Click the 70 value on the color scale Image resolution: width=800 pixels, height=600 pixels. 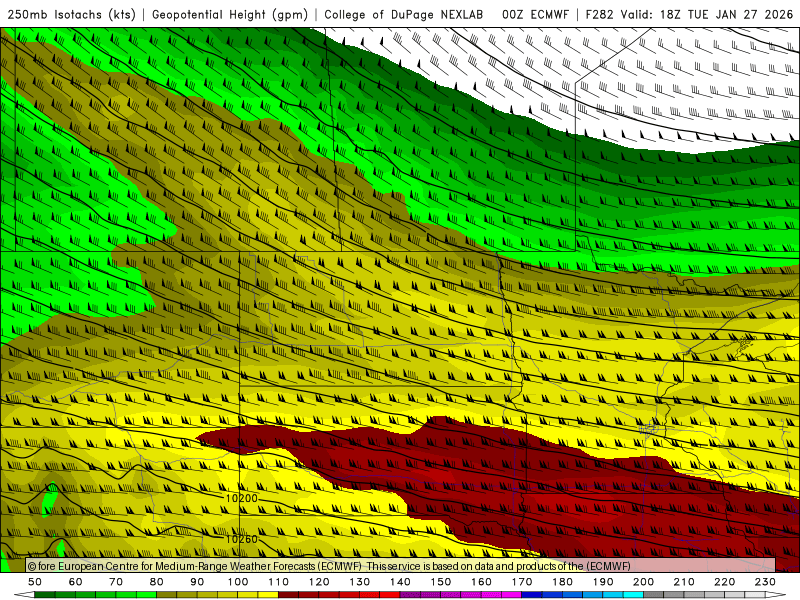pos(116,582)
